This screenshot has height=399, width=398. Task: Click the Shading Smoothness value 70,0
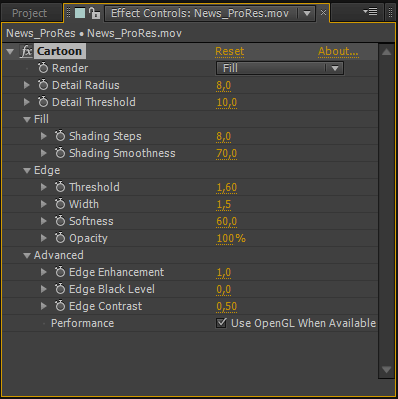227,153
